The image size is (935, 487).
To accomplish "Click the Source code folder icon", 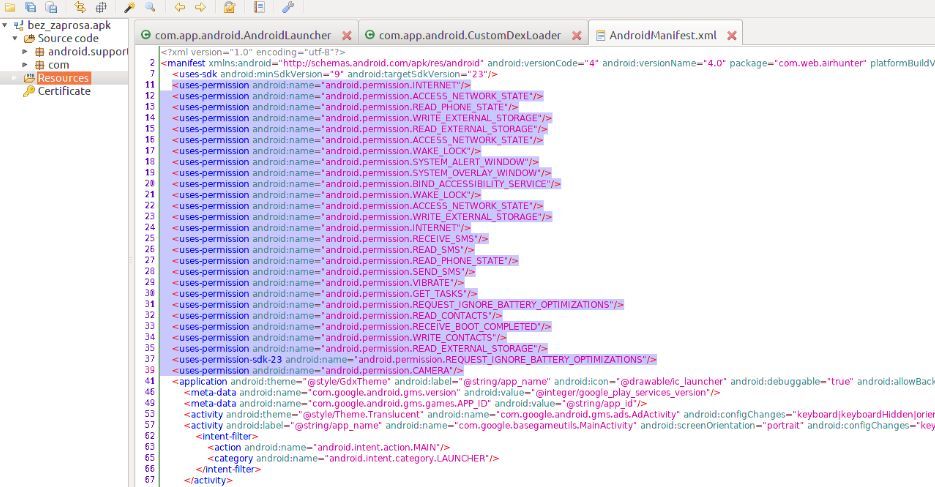I will click(x=29, y=39).
